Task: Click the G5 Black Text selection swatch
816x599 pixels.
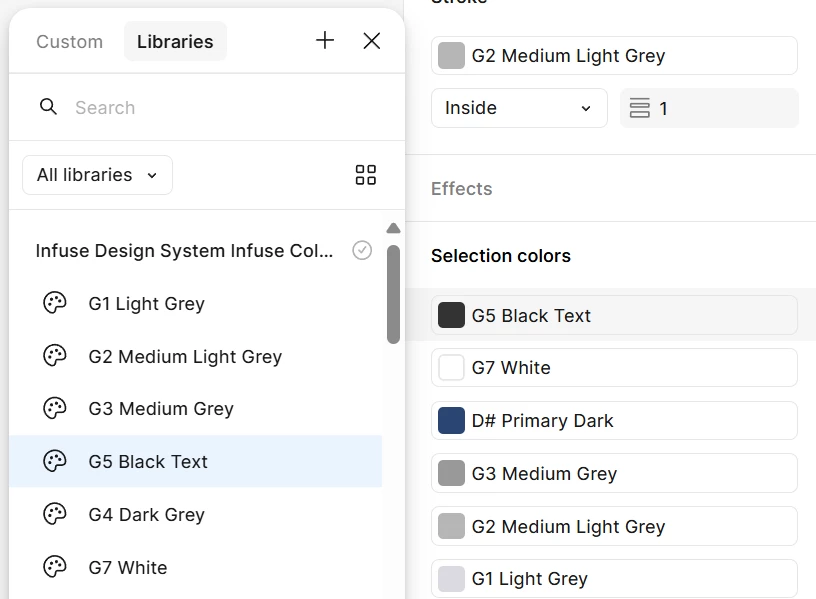Action: [452, 315]
